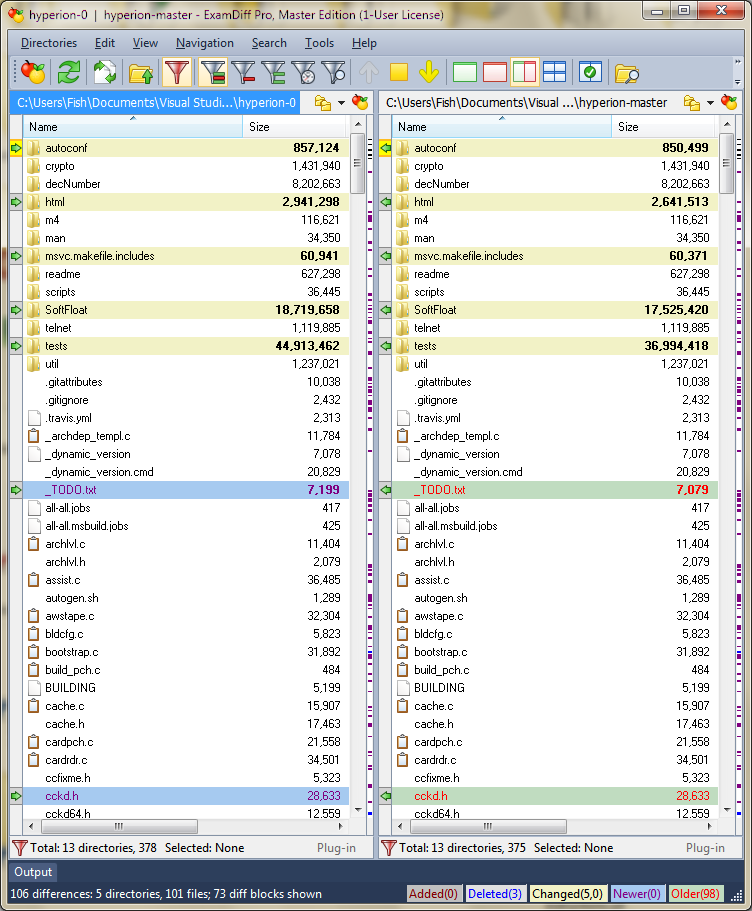The width and height of the screenshot is (752, 911).
Task: Click the left pane apple icon beside path
Action: click(x=360, y=103)
